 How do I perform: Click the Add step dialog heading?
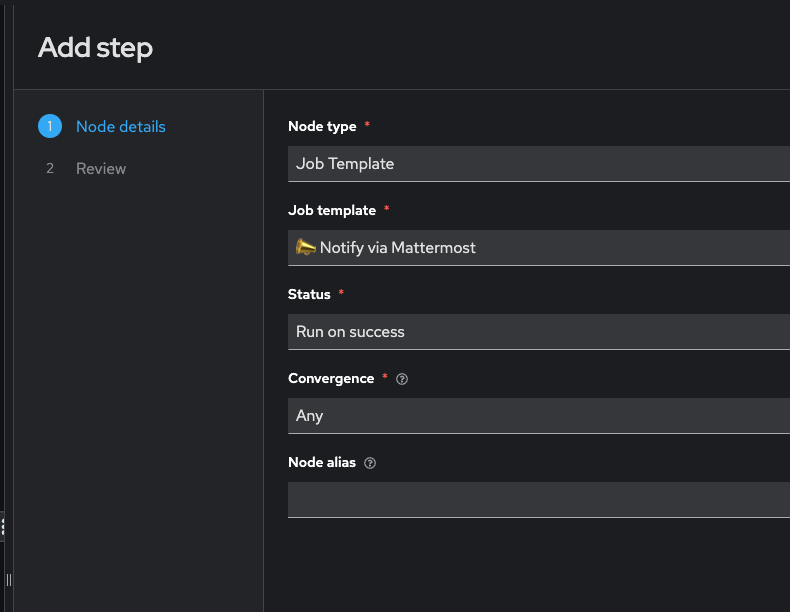95,47
